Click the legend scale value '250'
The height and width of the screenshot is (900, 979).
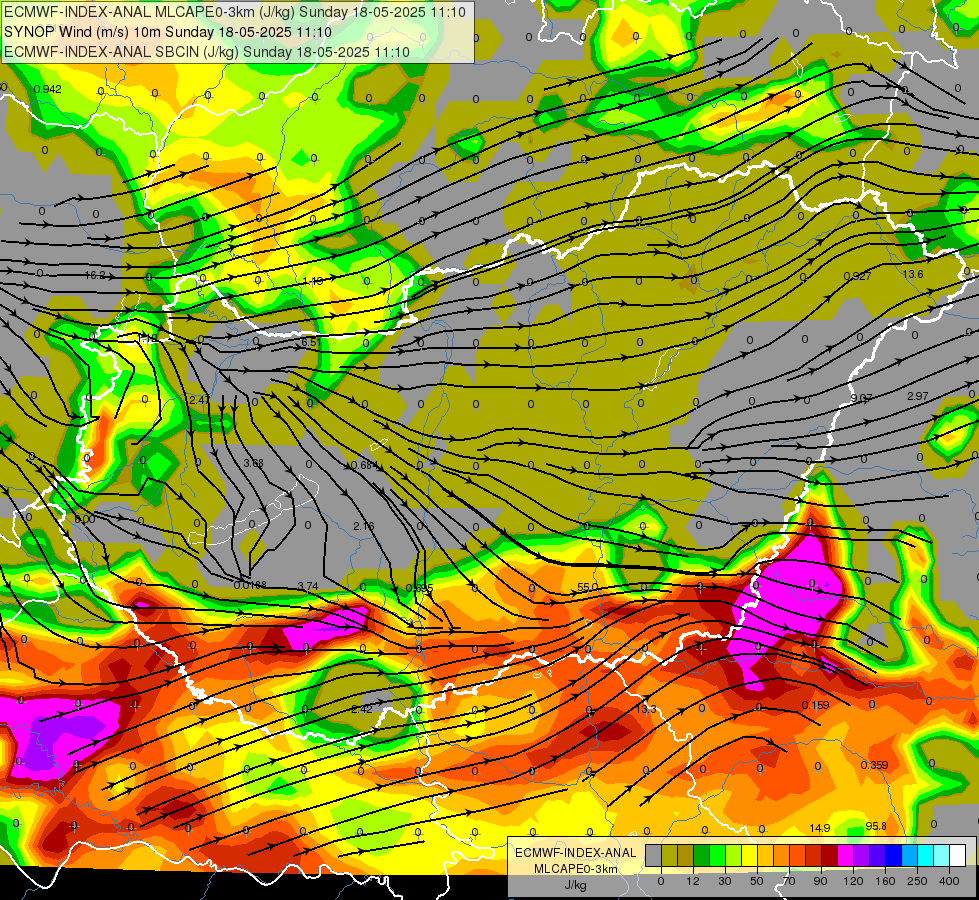tap(917, 881)
